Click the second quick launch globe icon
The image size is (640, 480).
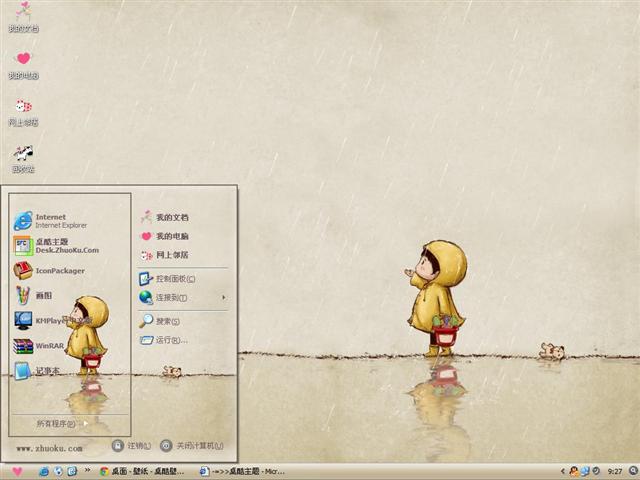tap(58, 471)
